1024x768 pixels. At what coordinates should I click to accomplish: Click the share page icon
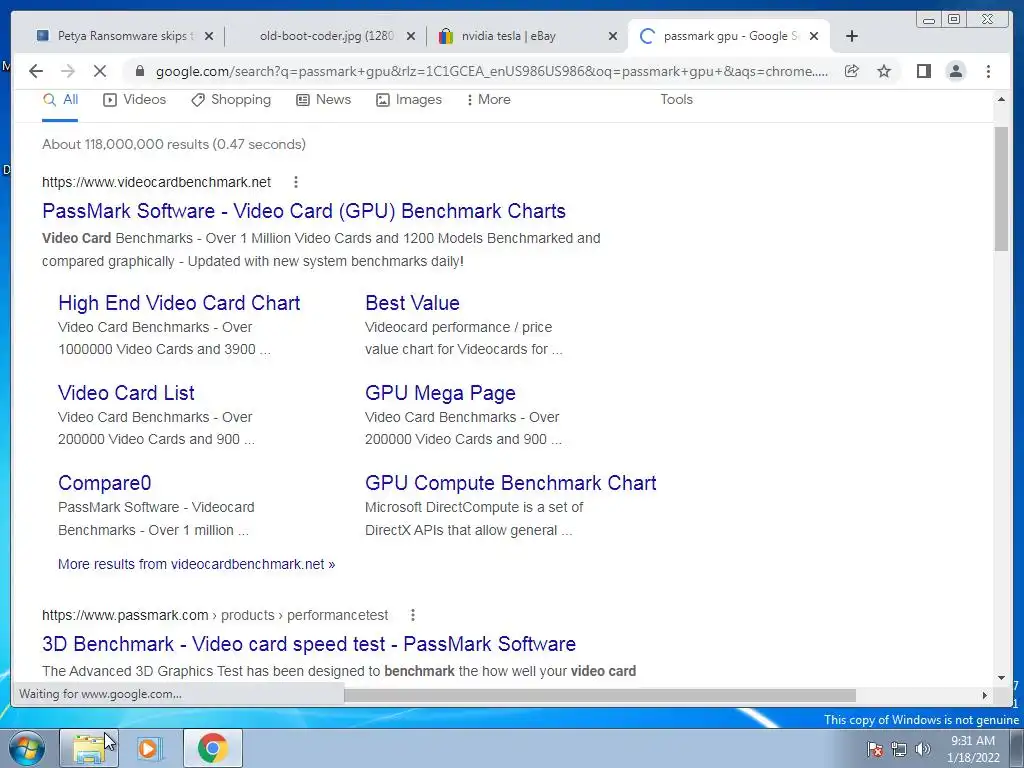pyautogui.click(x=852, y=71)
